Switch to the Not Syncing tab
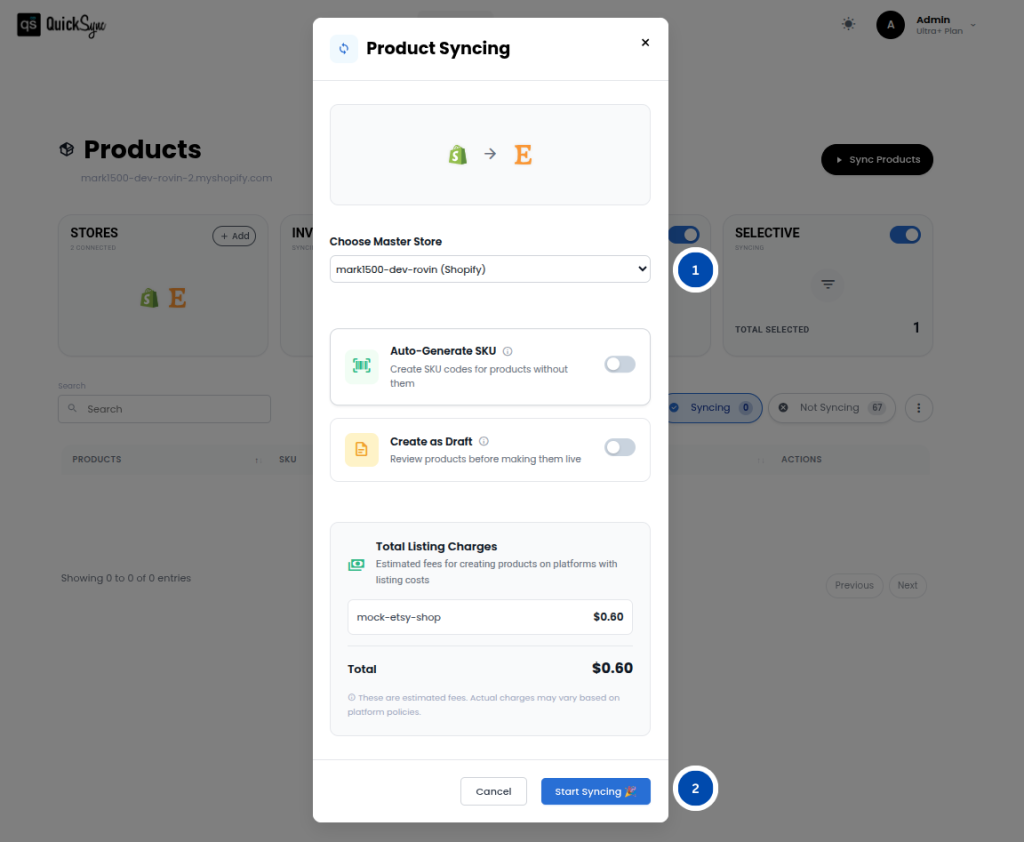Screen dimensions: 1024x842 coord(832,408)
